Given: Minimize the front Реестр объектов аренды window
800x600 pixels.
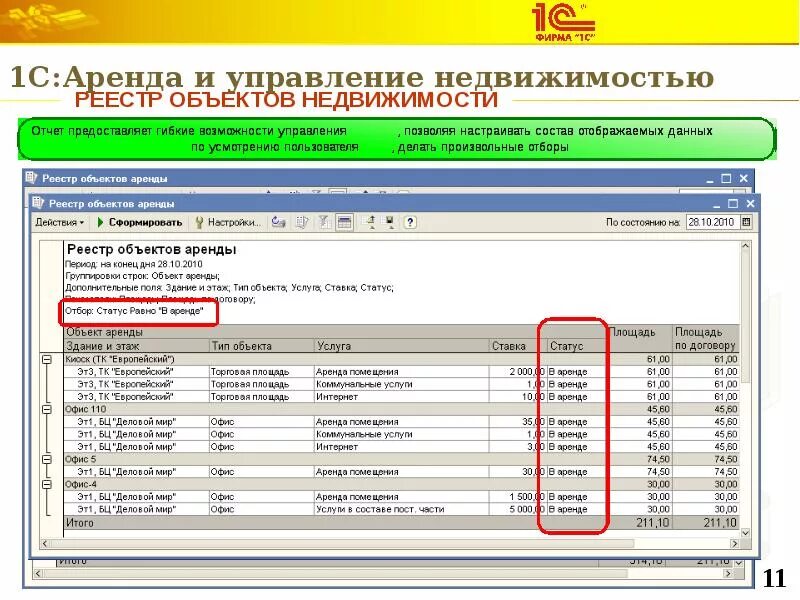Looking at the screenshot, I should point(716,204).
